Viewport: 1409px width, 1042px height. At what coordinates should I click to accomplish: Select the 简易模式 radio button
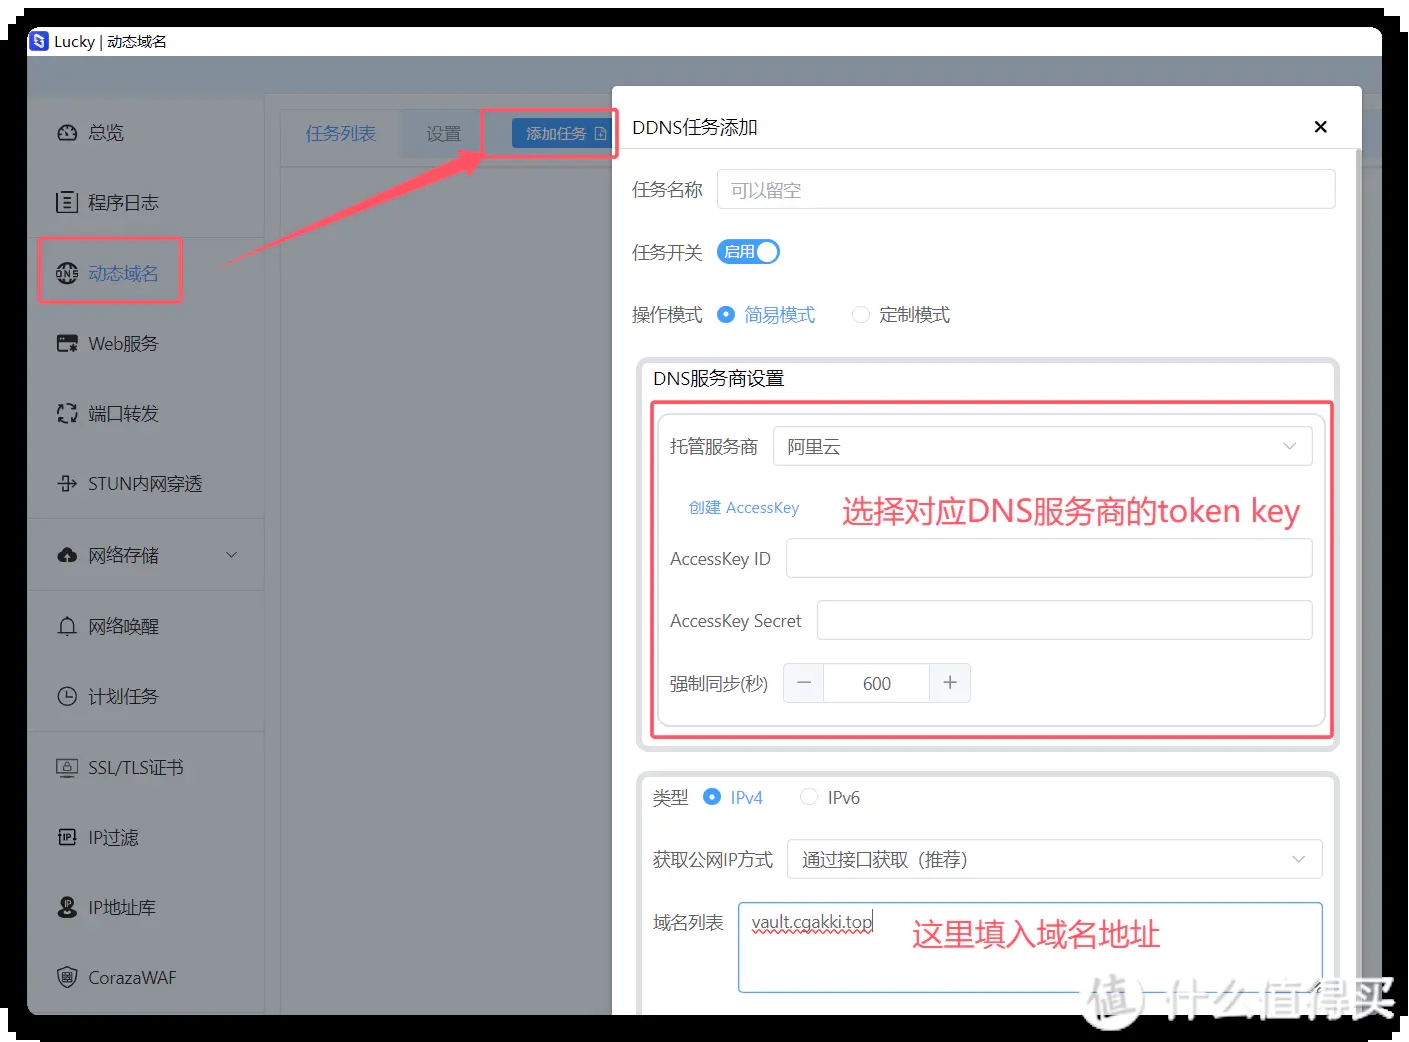(x=726, y=315)
